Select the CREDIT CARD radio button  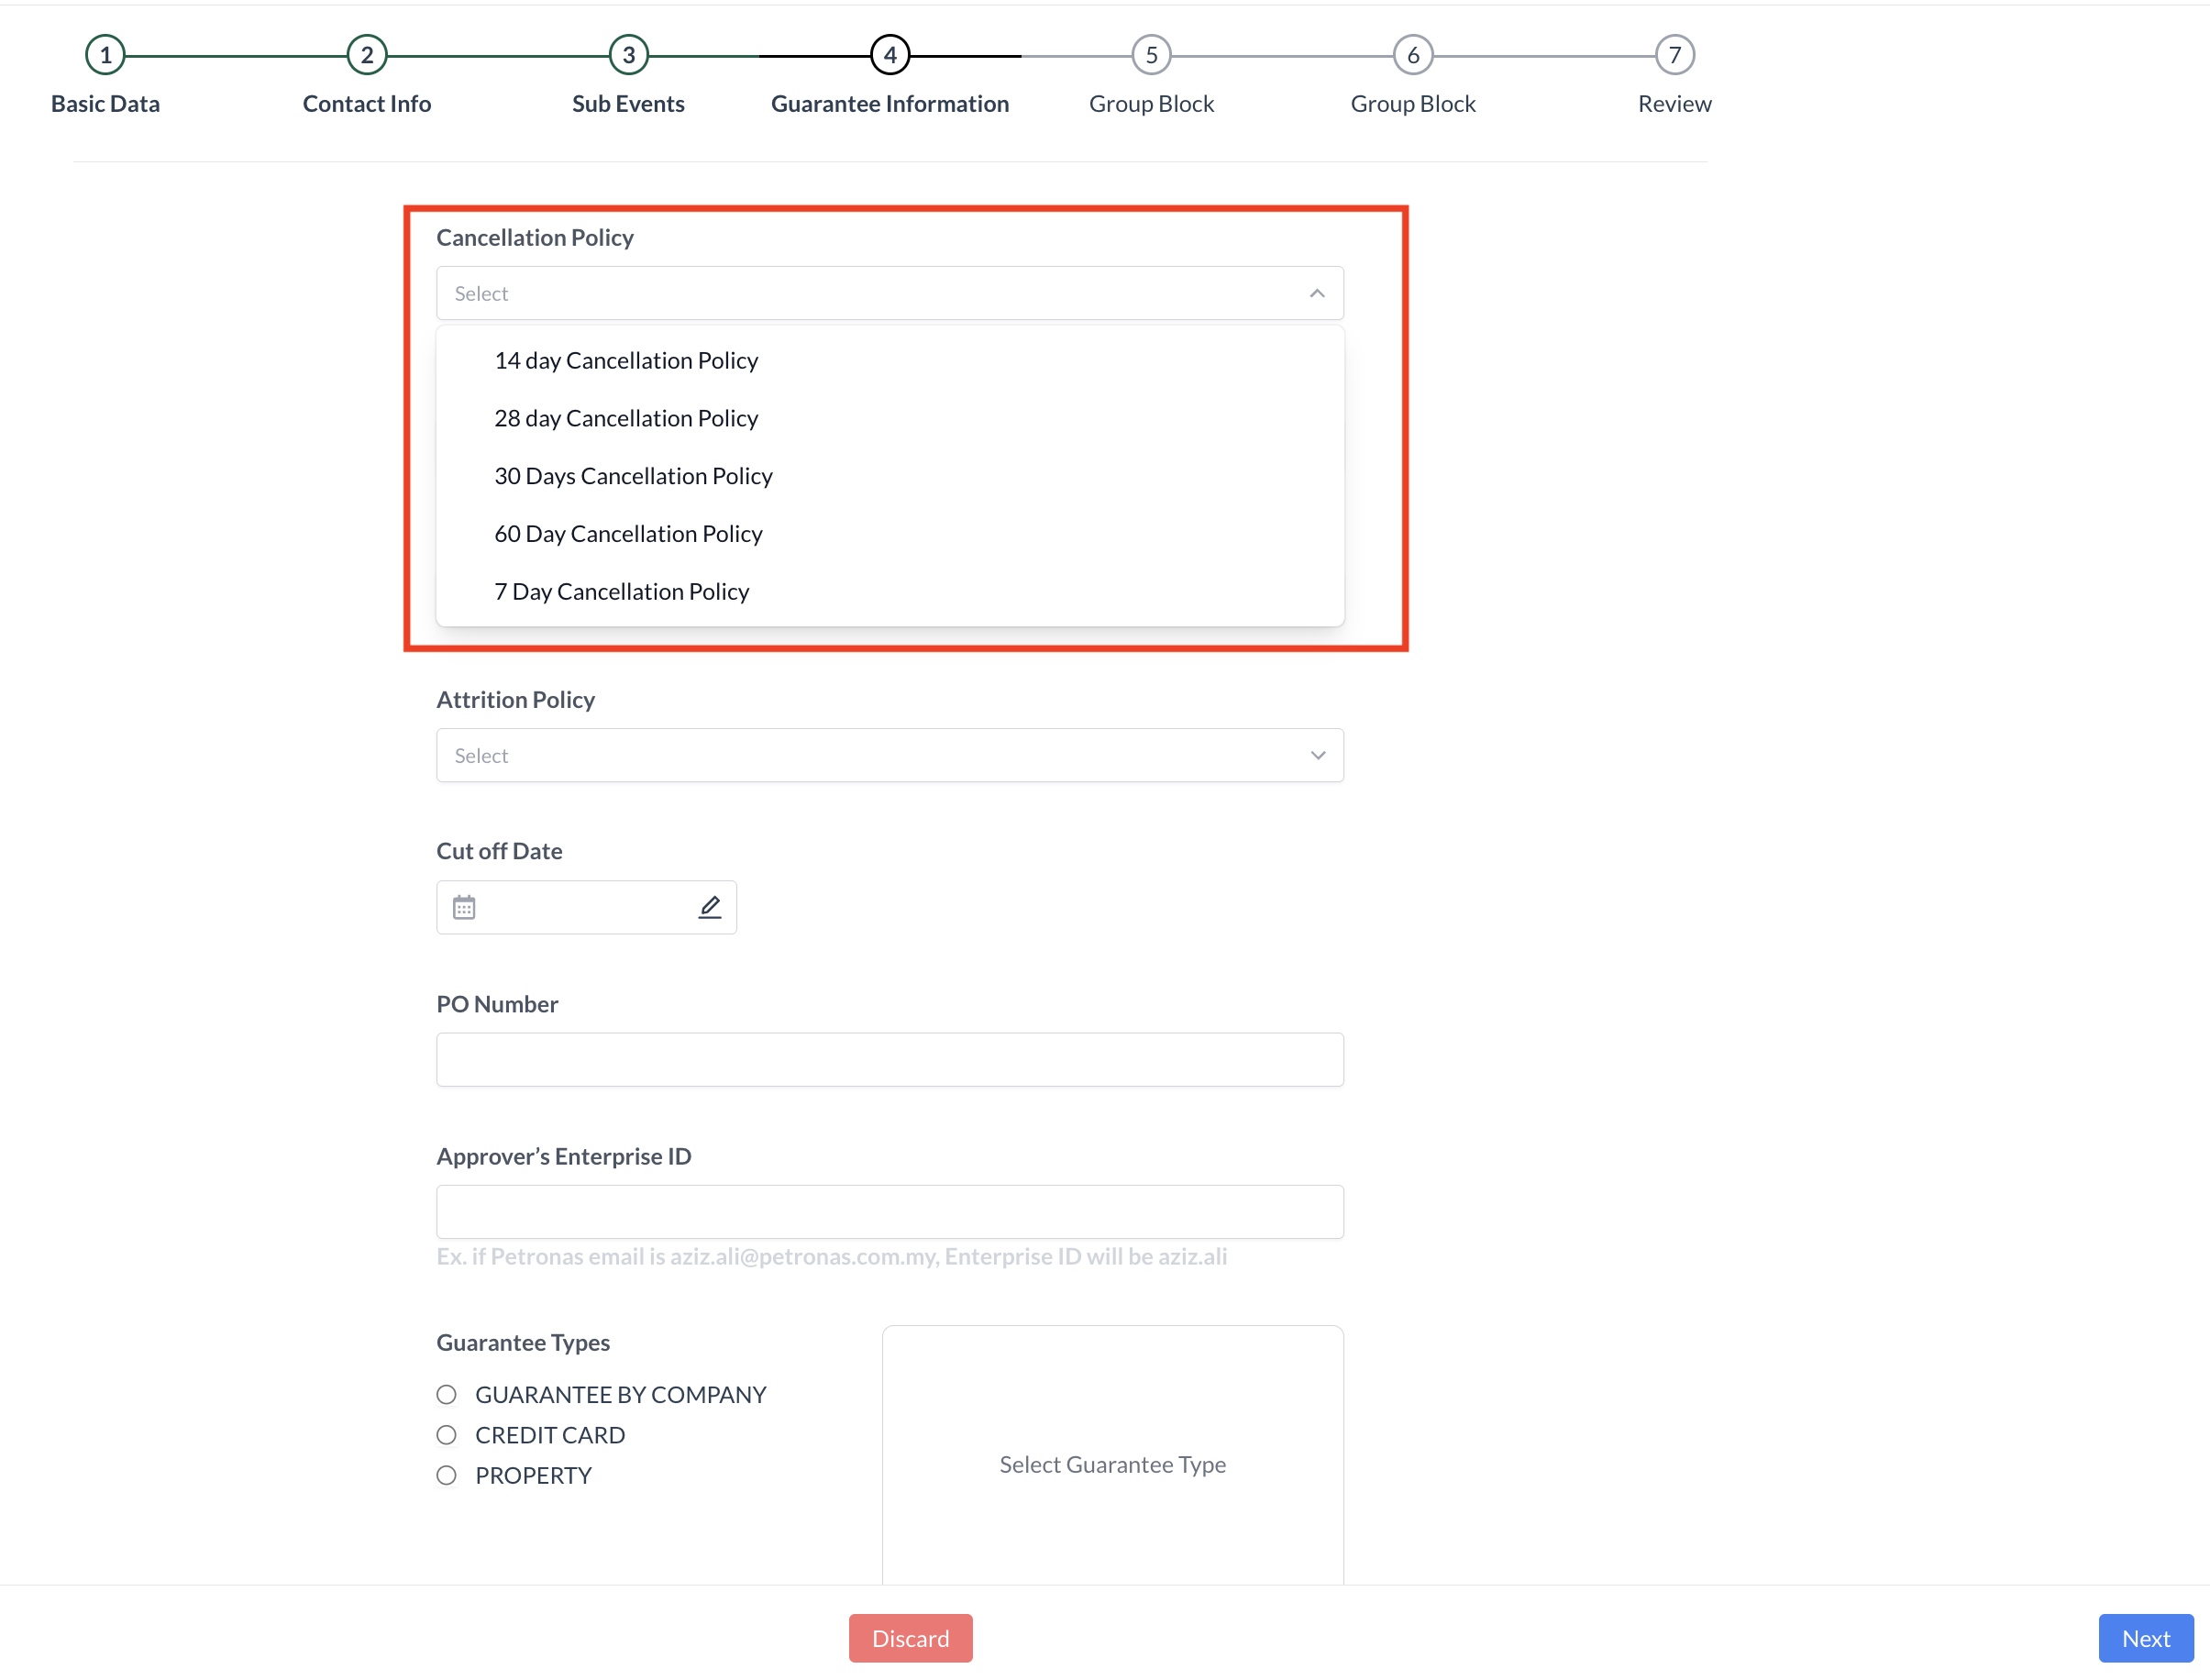(447, 1434)
